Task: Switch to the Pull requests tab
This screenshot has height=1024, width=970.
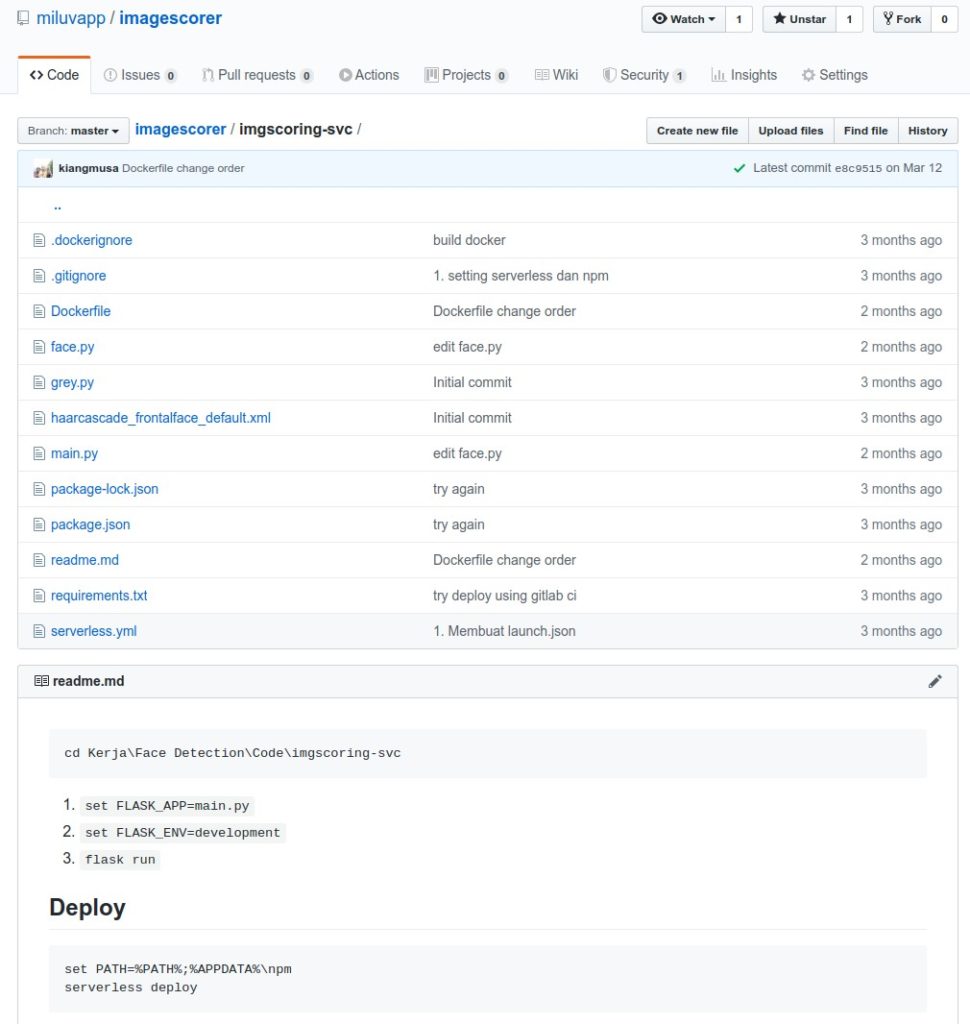Action: click(x=256, y=75)
